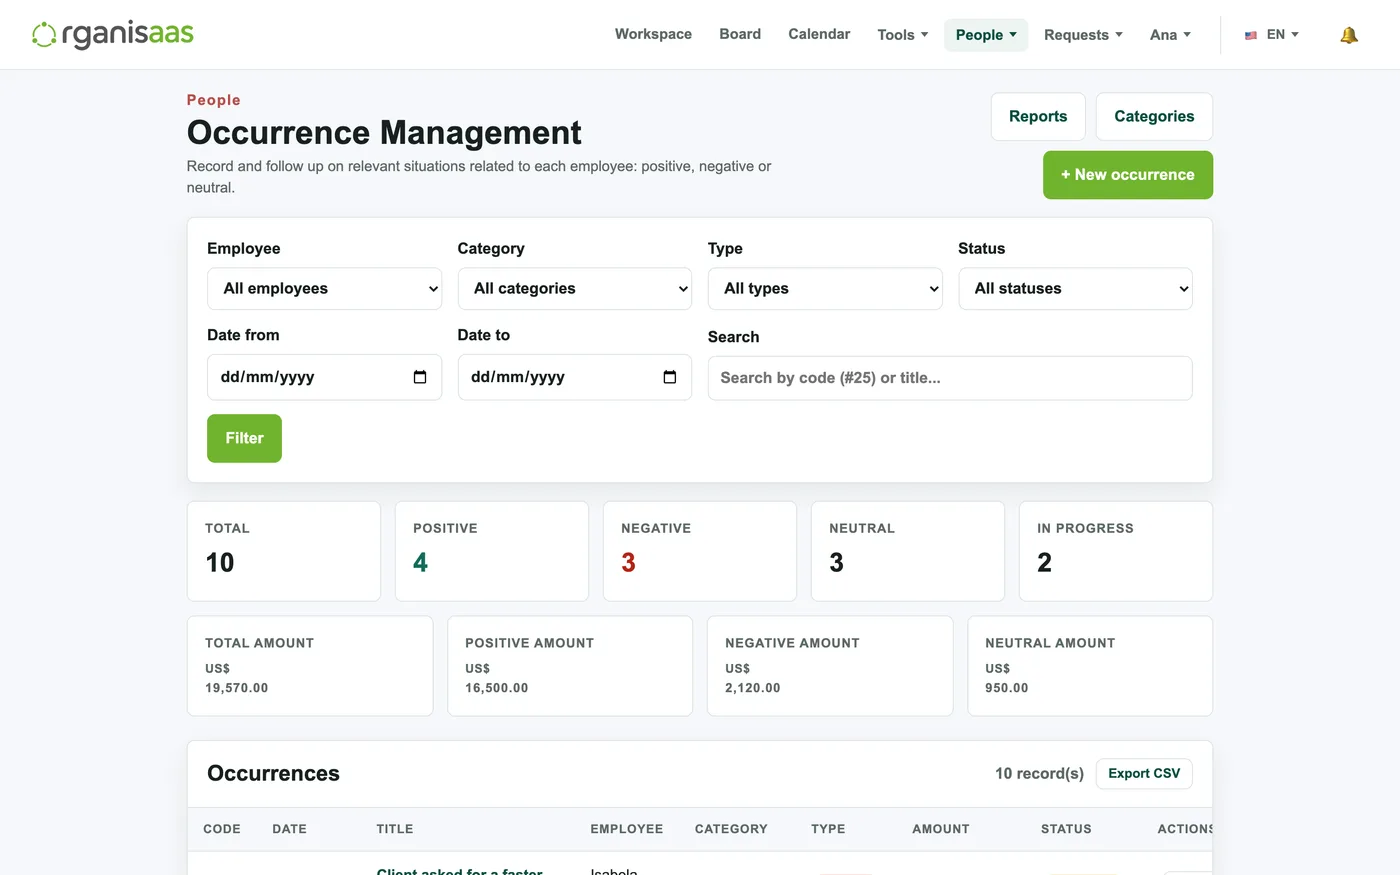Expand the Employee filter dropdown

(324, 289)
